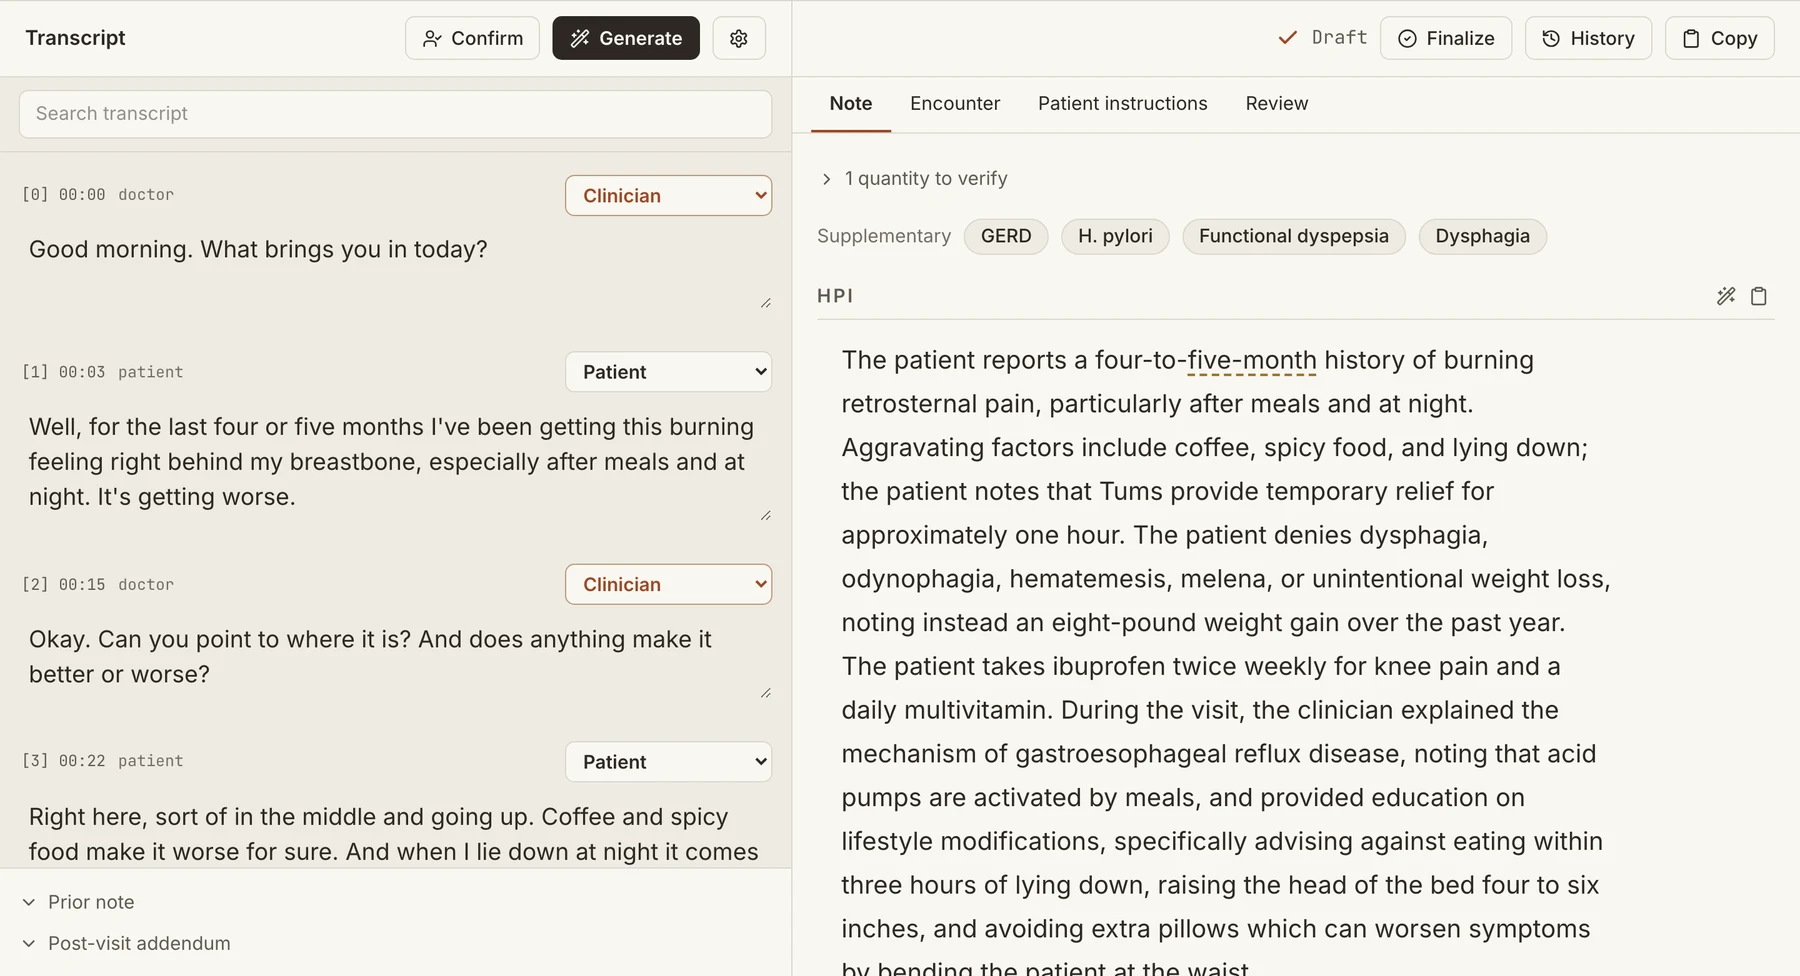Screen dimensions: 1800x976
Task: Toggle the GERD supplementary chip
Action: 1006,236
